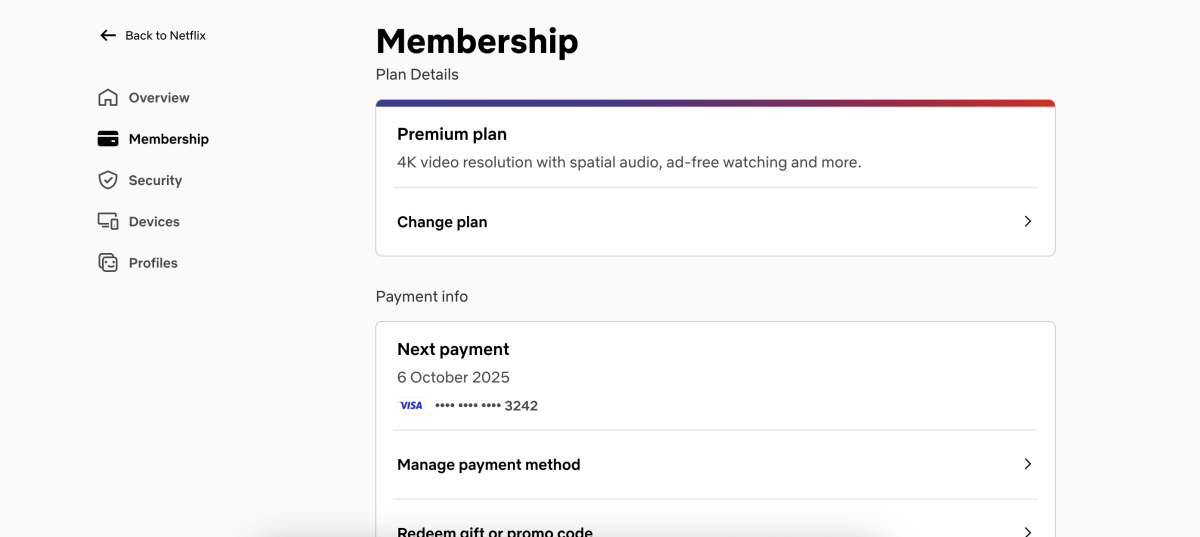The image size is (1200, 537).
Task: Switch to the Devices sidebar label
Action: [154, 222]
